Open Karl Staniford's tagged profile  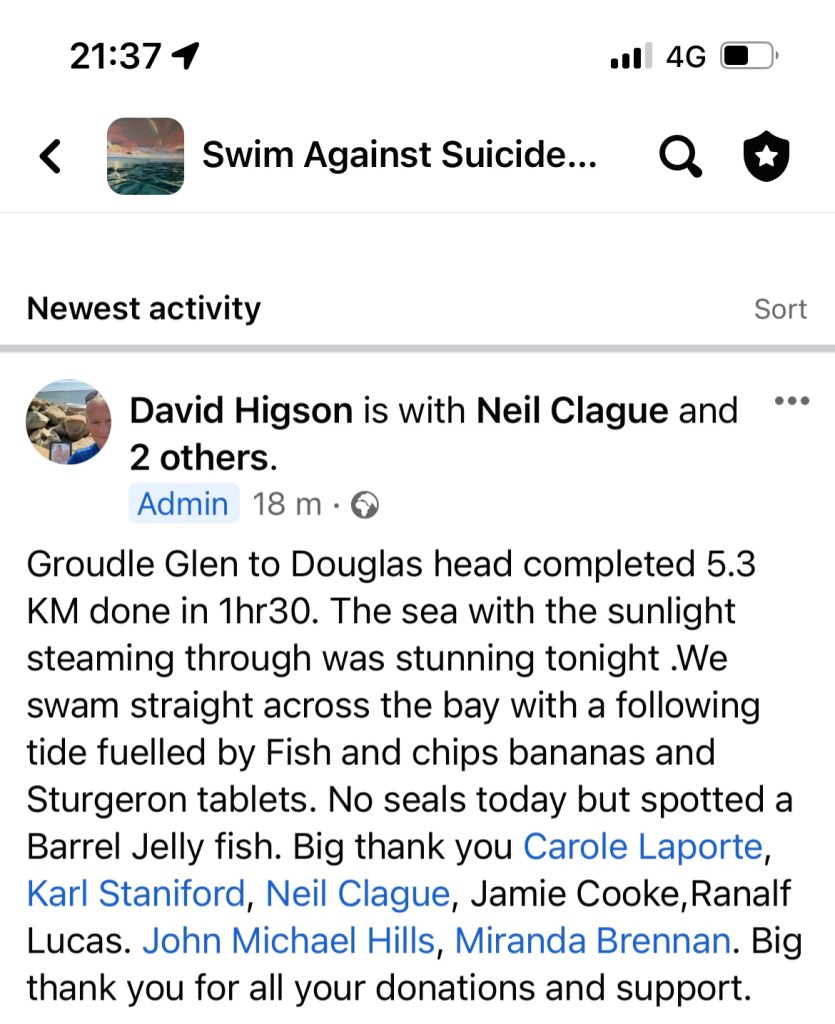click(136, 894)
